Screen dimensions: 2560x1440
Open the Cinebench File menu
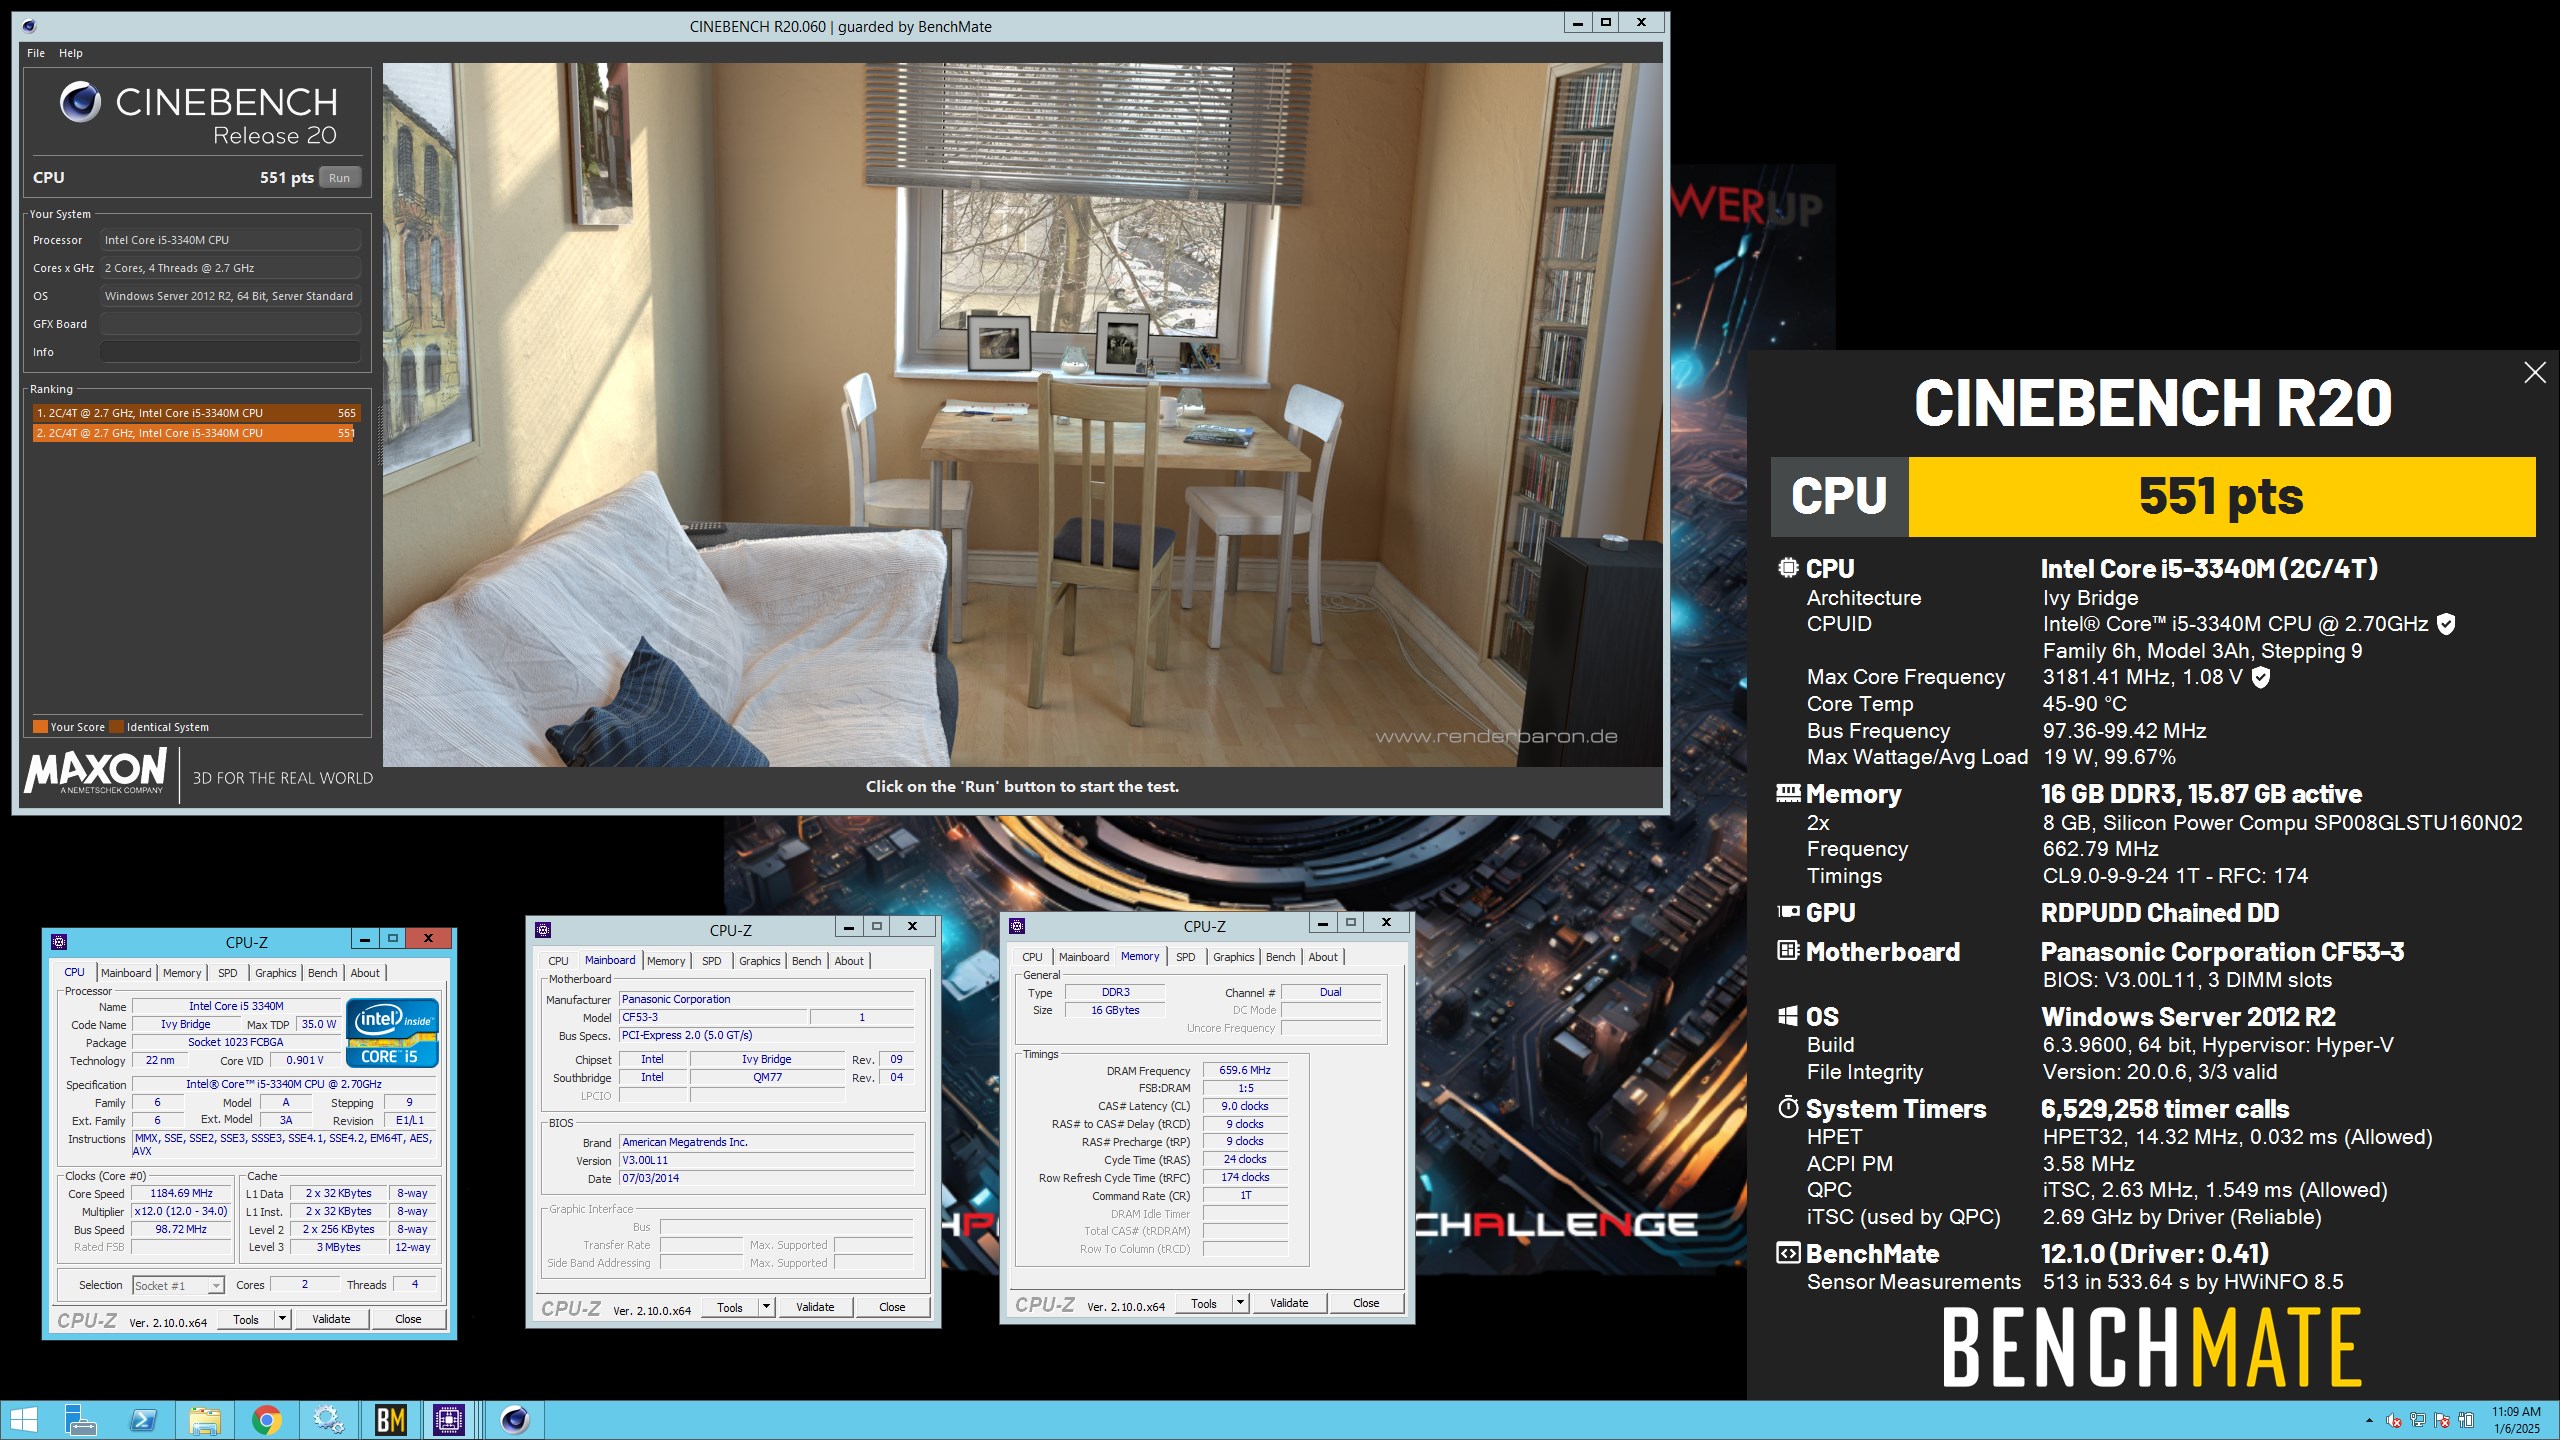36,53
